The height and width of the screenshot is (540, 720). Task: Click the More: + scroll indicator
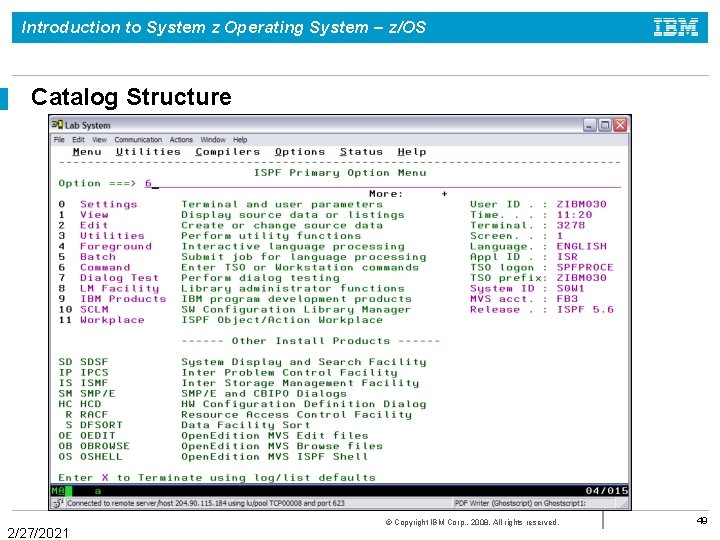coord(408,194)
